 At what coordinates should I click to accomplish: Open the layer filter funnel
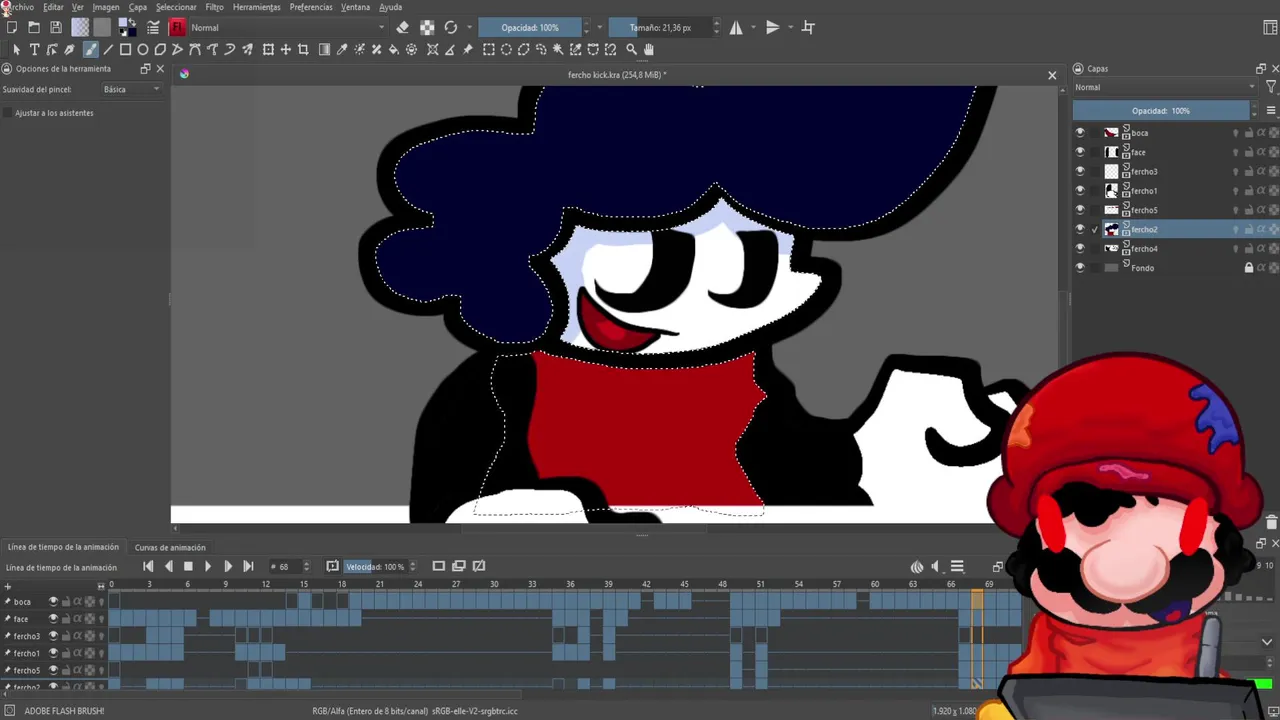1271,87
